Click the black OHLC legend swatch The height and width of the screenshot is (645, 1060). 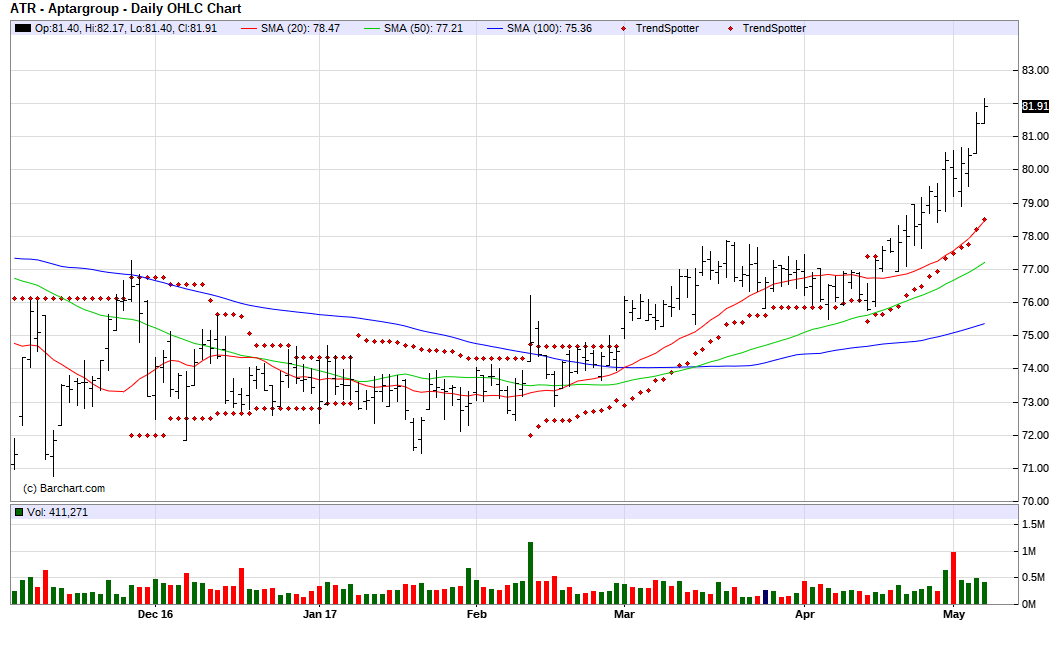pos(22,28)
